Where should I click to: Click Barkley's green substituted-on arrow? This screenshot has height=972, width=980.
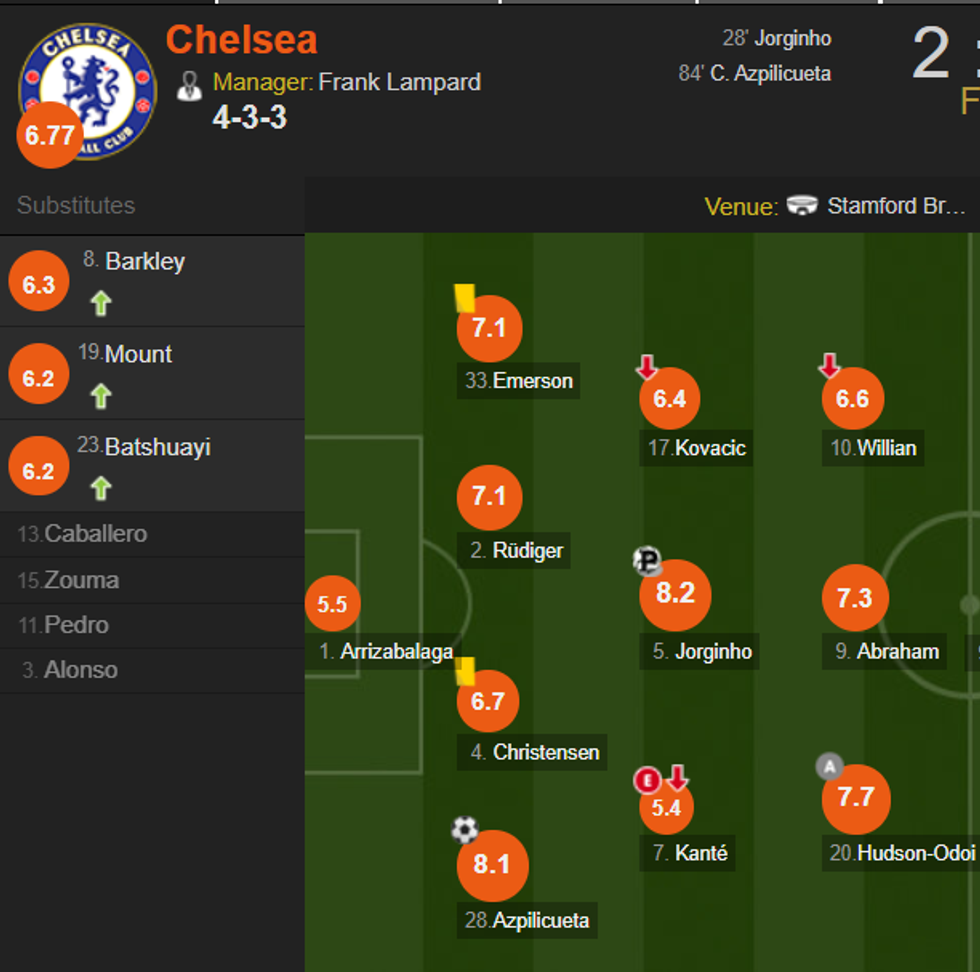101,303
